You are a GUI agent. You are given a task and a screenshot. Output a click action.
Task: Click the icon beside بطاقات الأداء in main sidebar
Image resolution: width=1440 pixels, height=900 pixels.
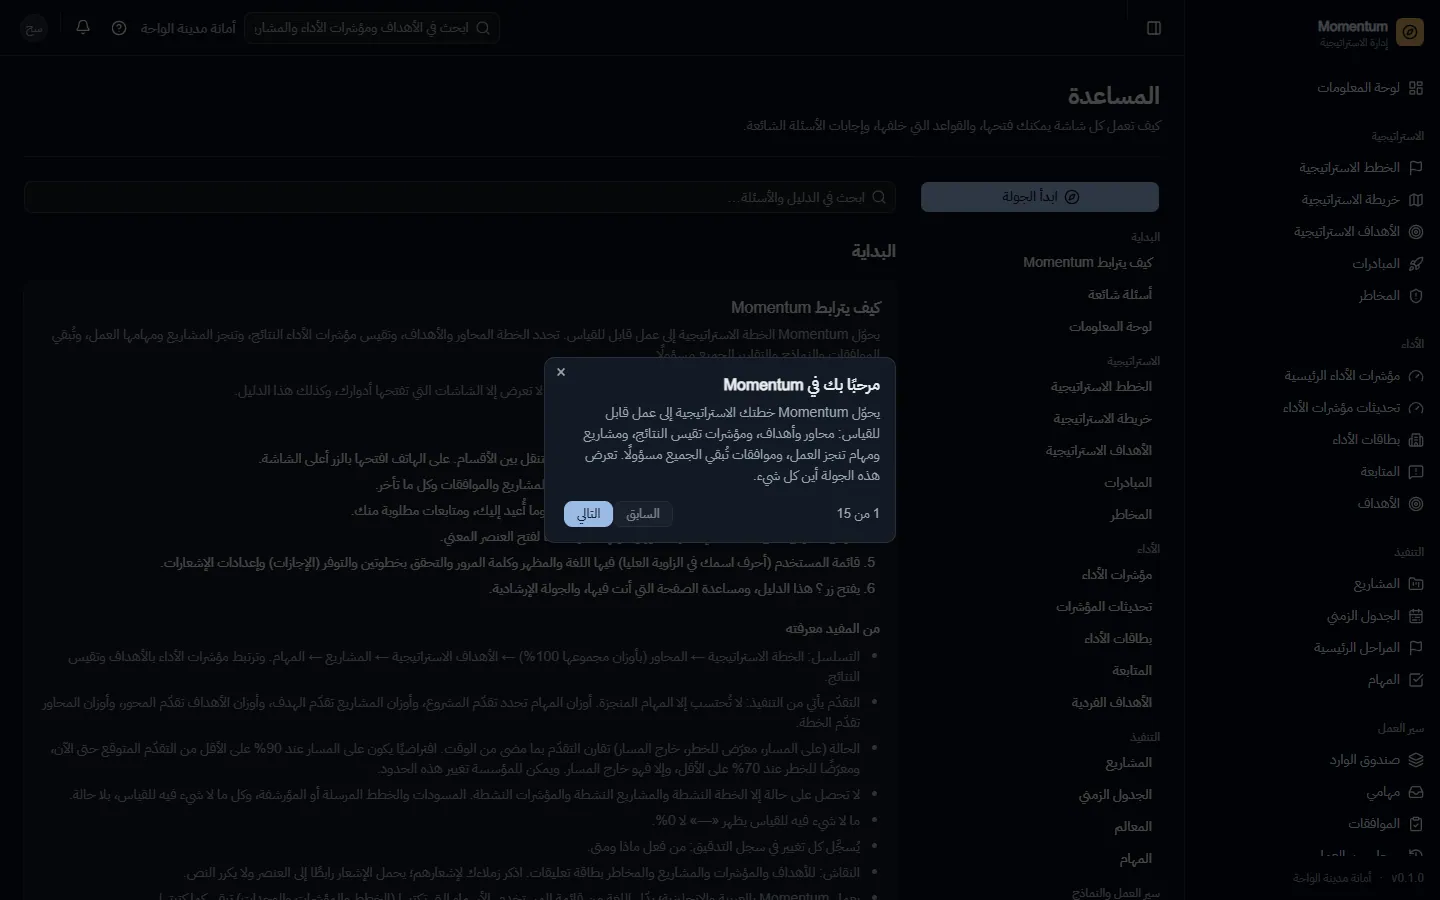(1415, 440)
